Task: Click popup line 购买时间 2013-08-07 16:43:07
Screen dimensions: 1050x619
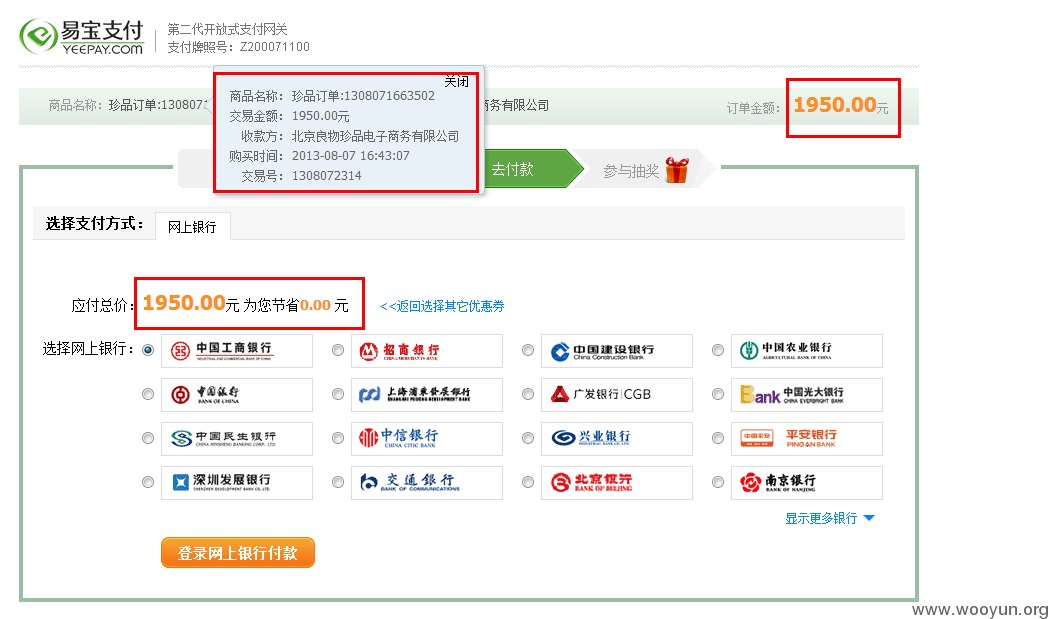Action: (x=319, y=155)
